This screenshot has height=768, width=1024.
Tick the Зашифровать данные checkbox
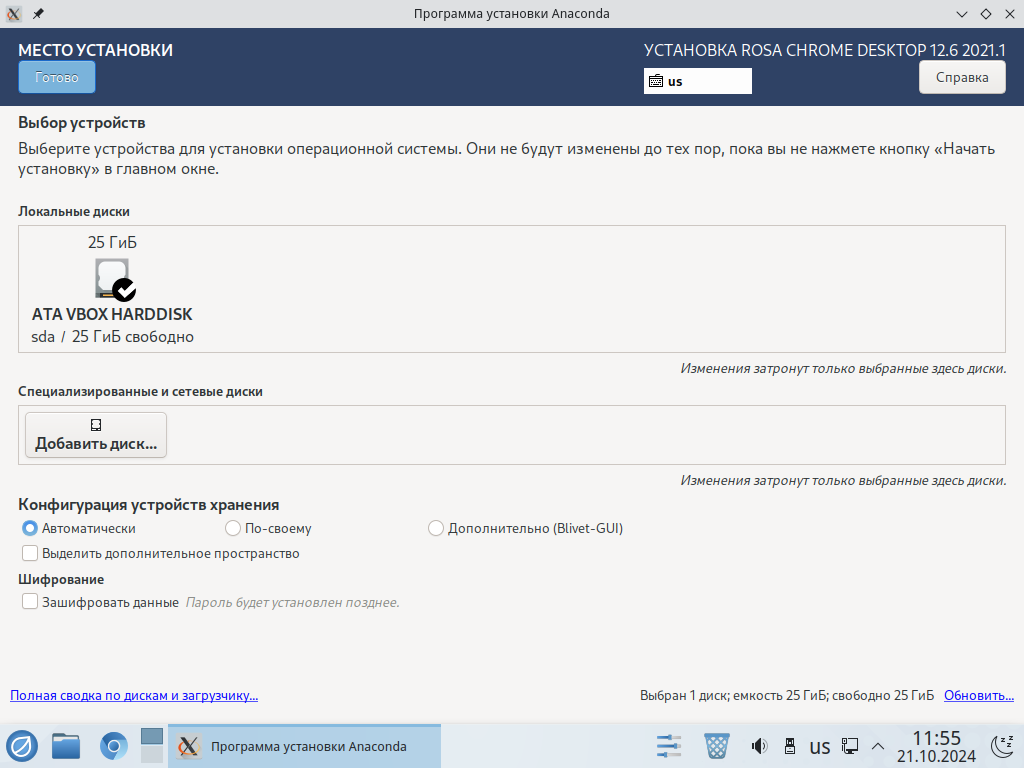coord(30,602)
